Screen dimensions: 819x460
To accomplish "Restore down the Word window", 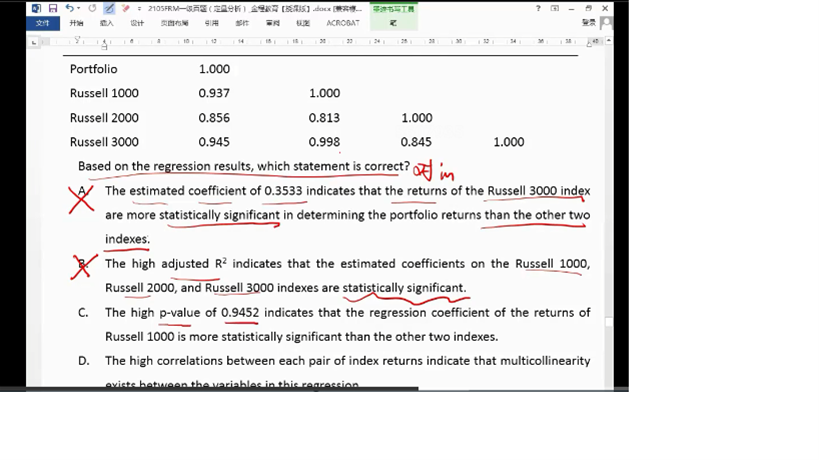I will click(x=588, y=8).
